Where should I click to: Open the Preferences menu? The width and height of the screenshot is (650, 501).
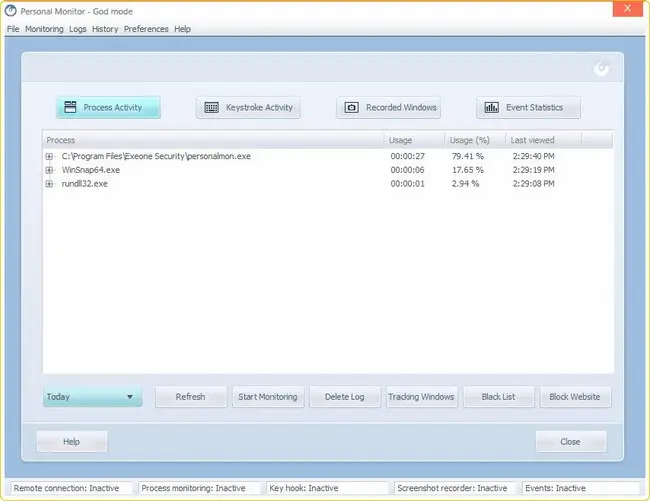coord(146,29)
